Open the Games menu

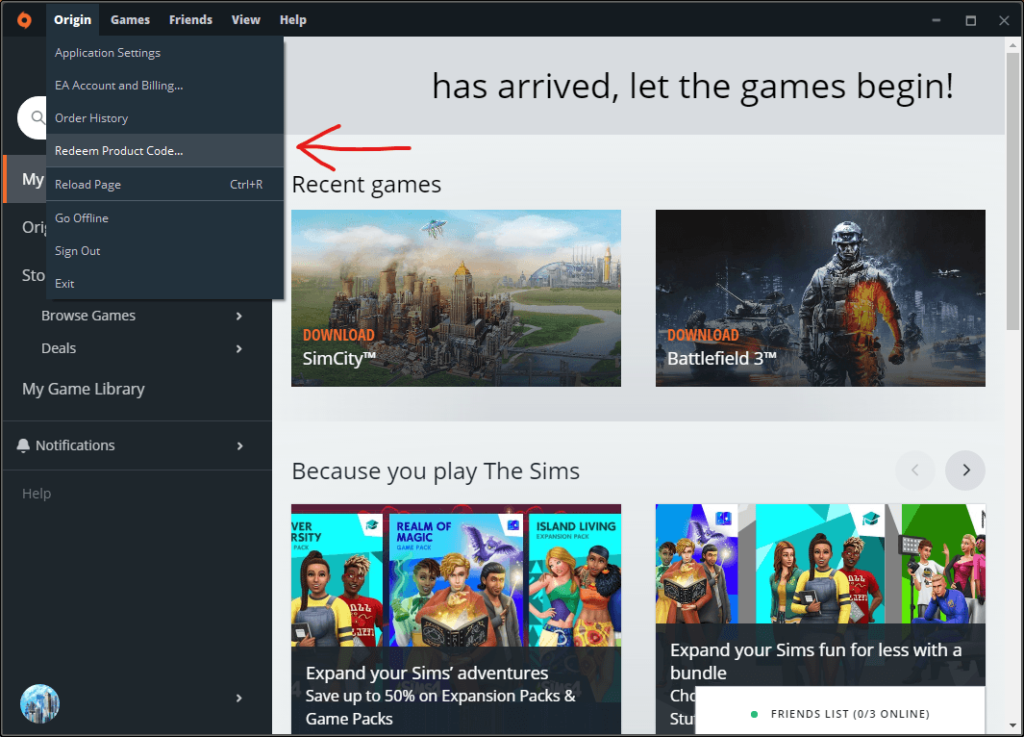[x=130, y=20]
